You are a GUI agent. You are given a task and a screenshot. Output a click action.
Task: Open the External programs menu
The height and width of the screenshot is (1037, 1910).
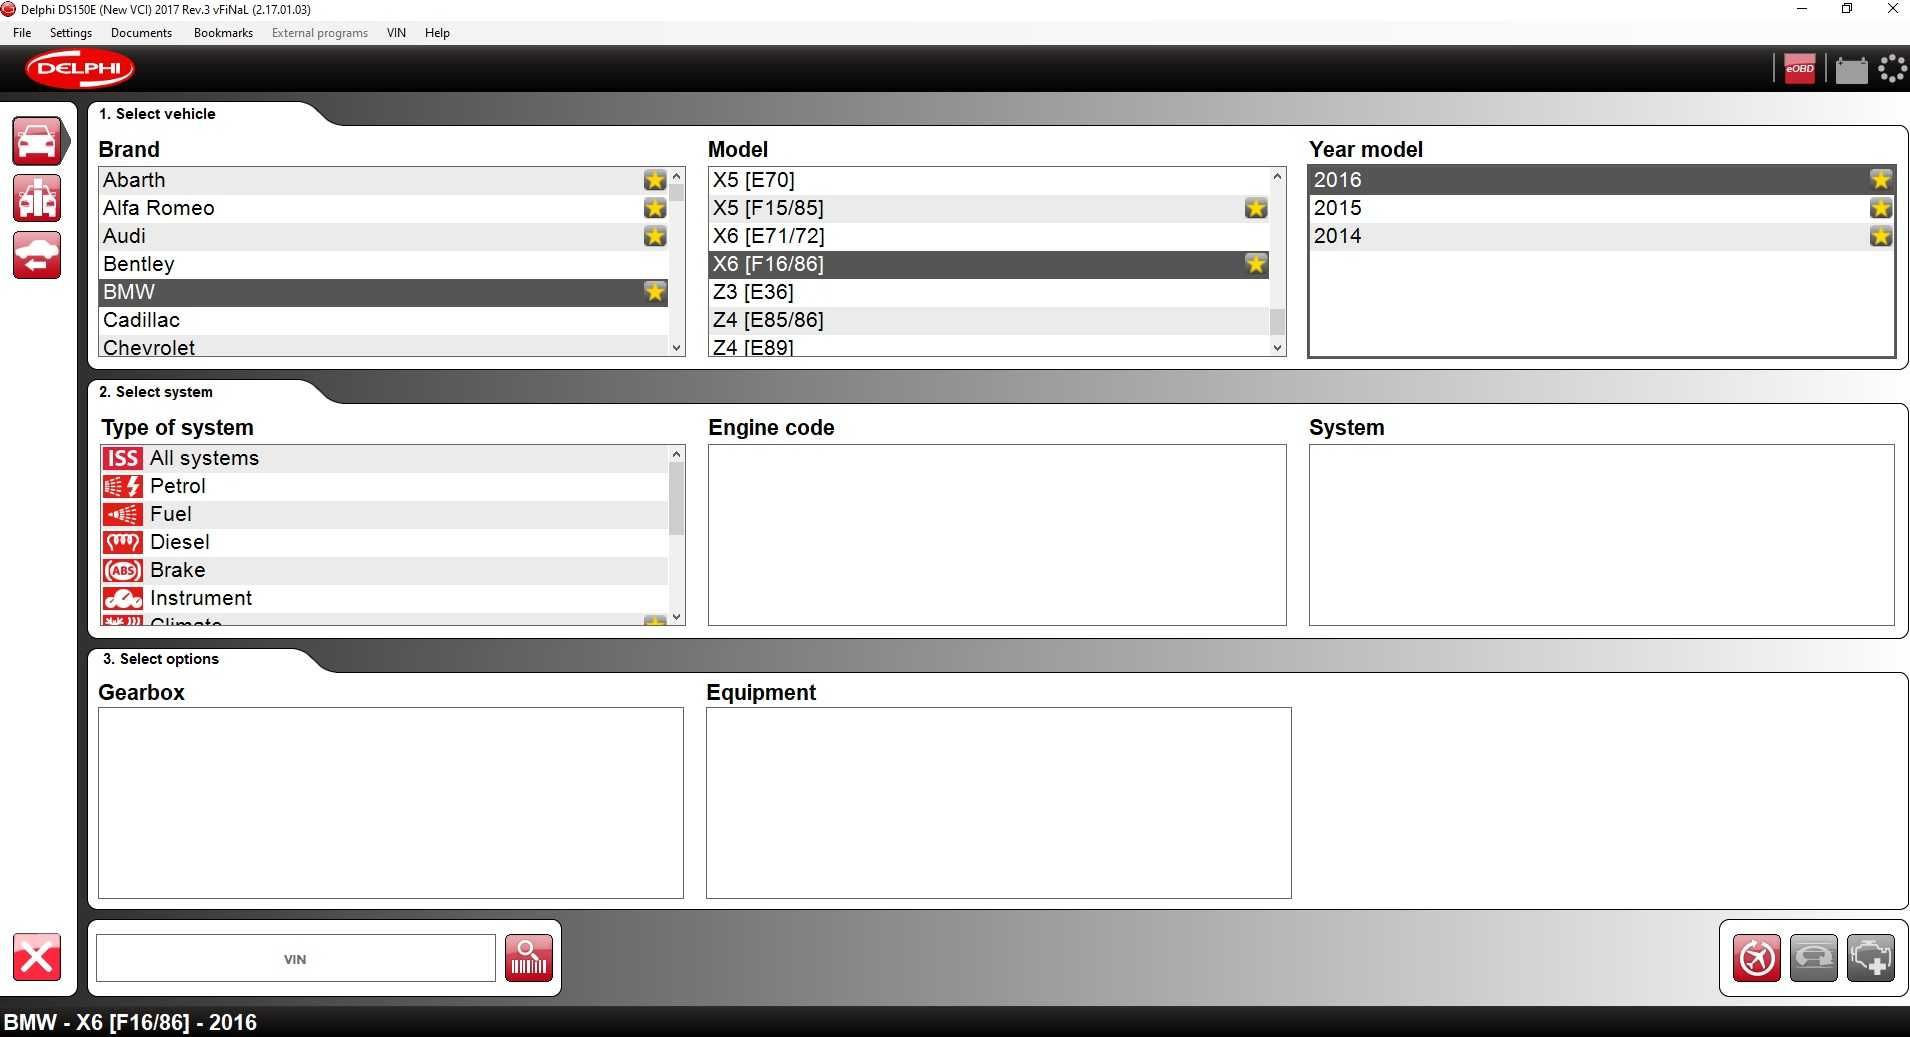pos(320,33)
